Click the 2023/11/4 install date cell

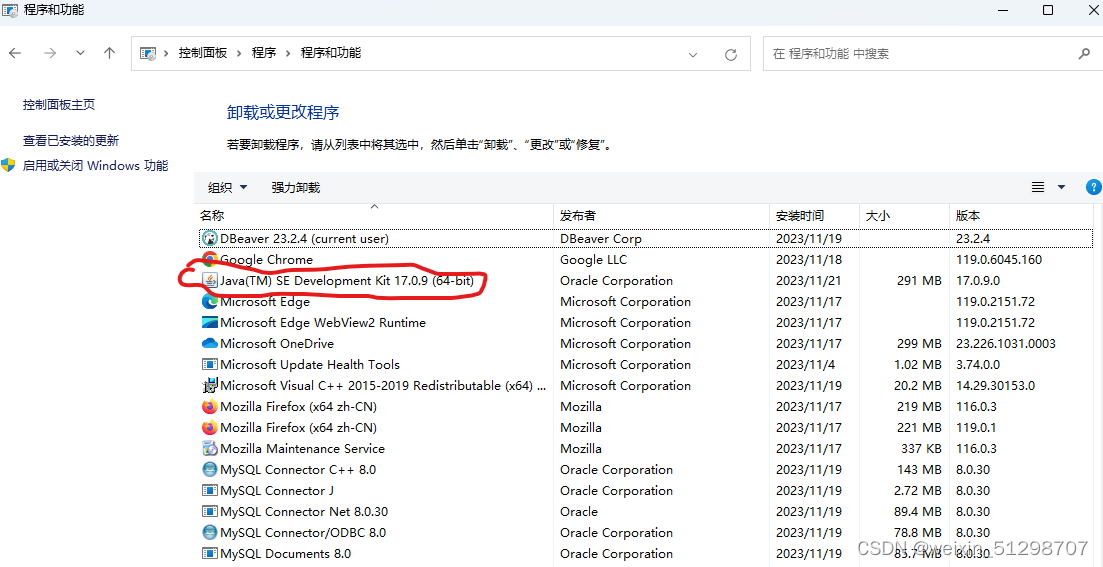805,364
